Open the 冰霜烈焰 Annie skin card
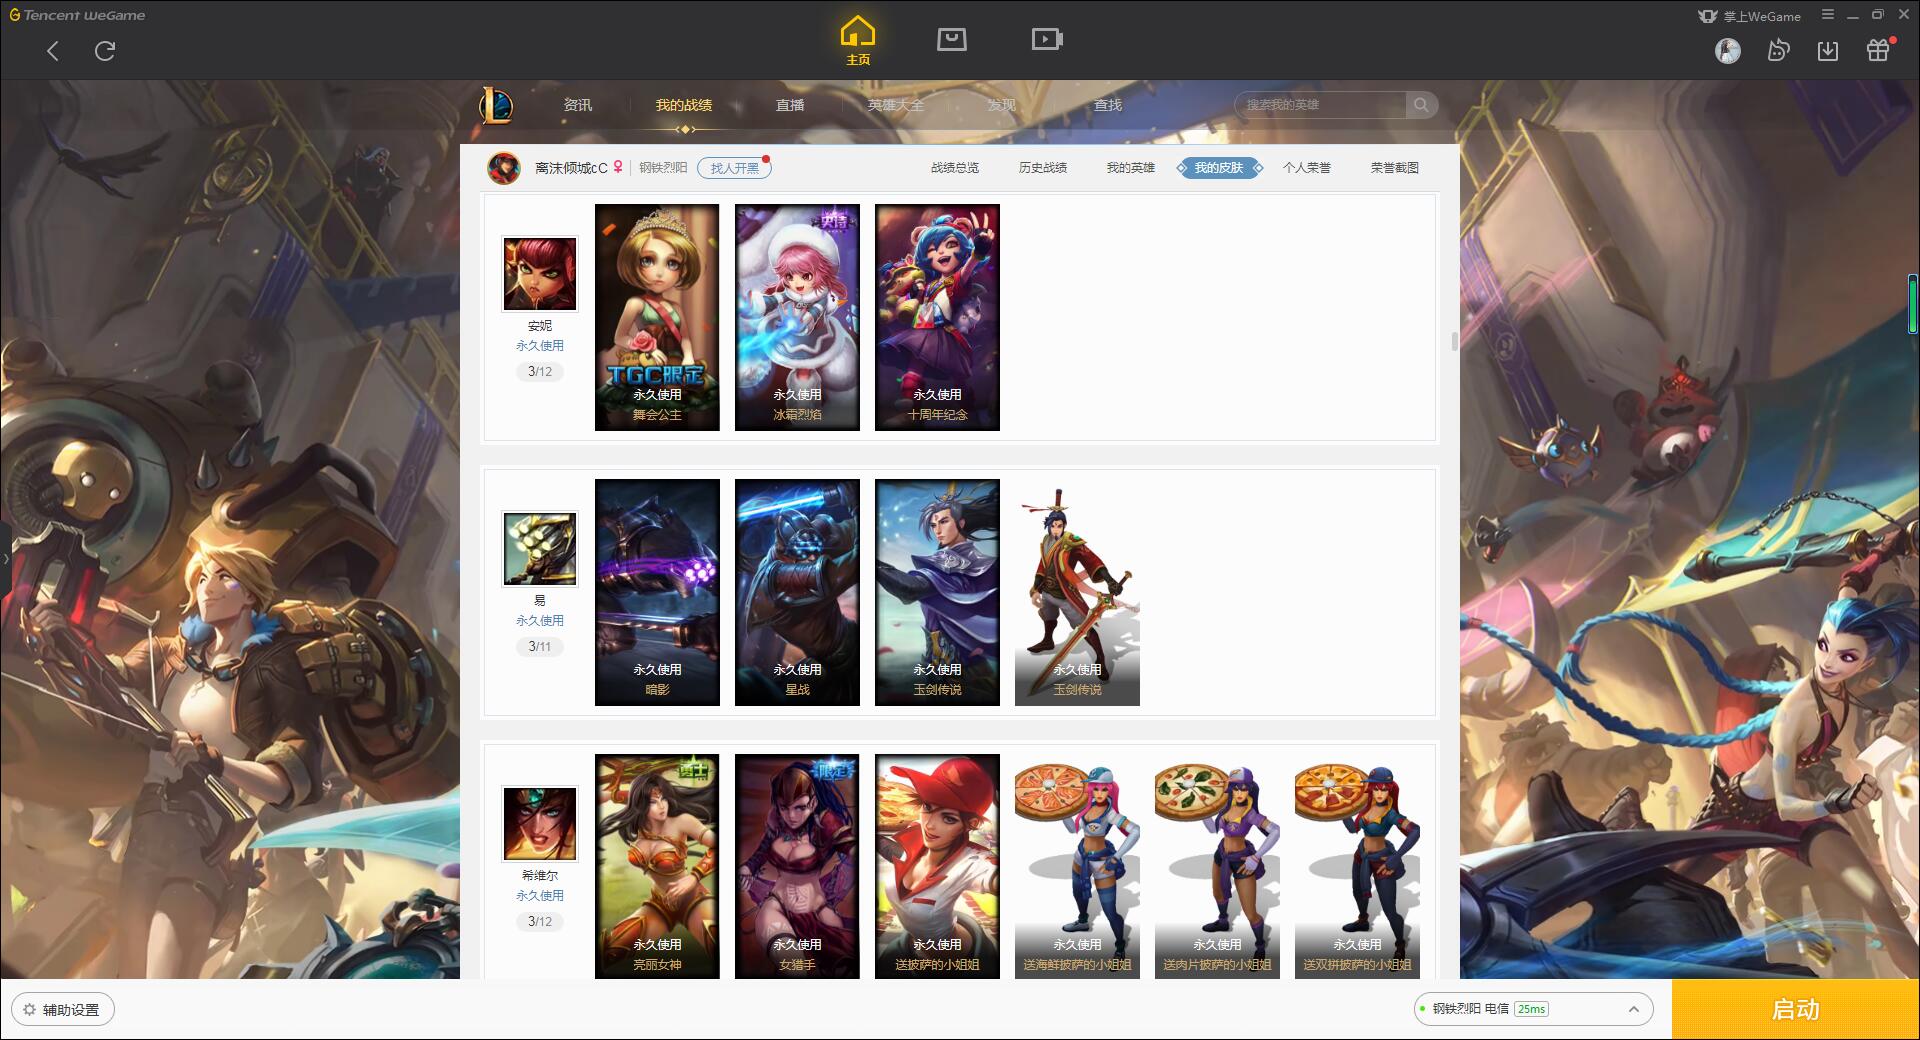Screen dimensions: 1920x1040 797,318
